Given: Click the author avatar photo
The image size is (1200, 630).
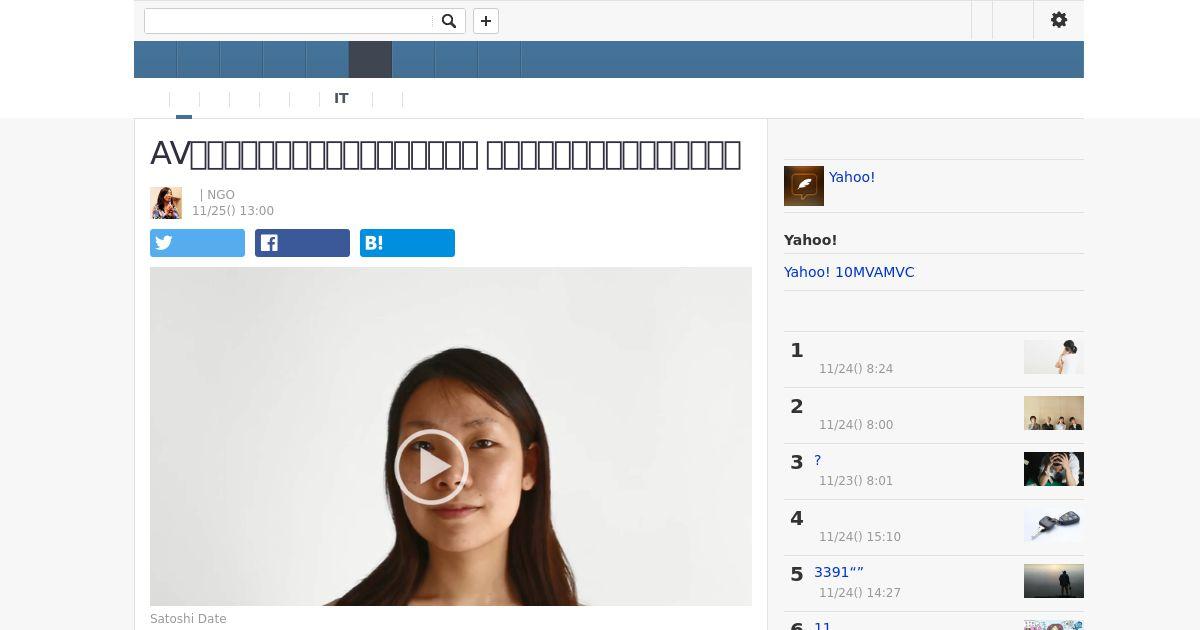Looking at the screenshot, I should click(166, 203).
